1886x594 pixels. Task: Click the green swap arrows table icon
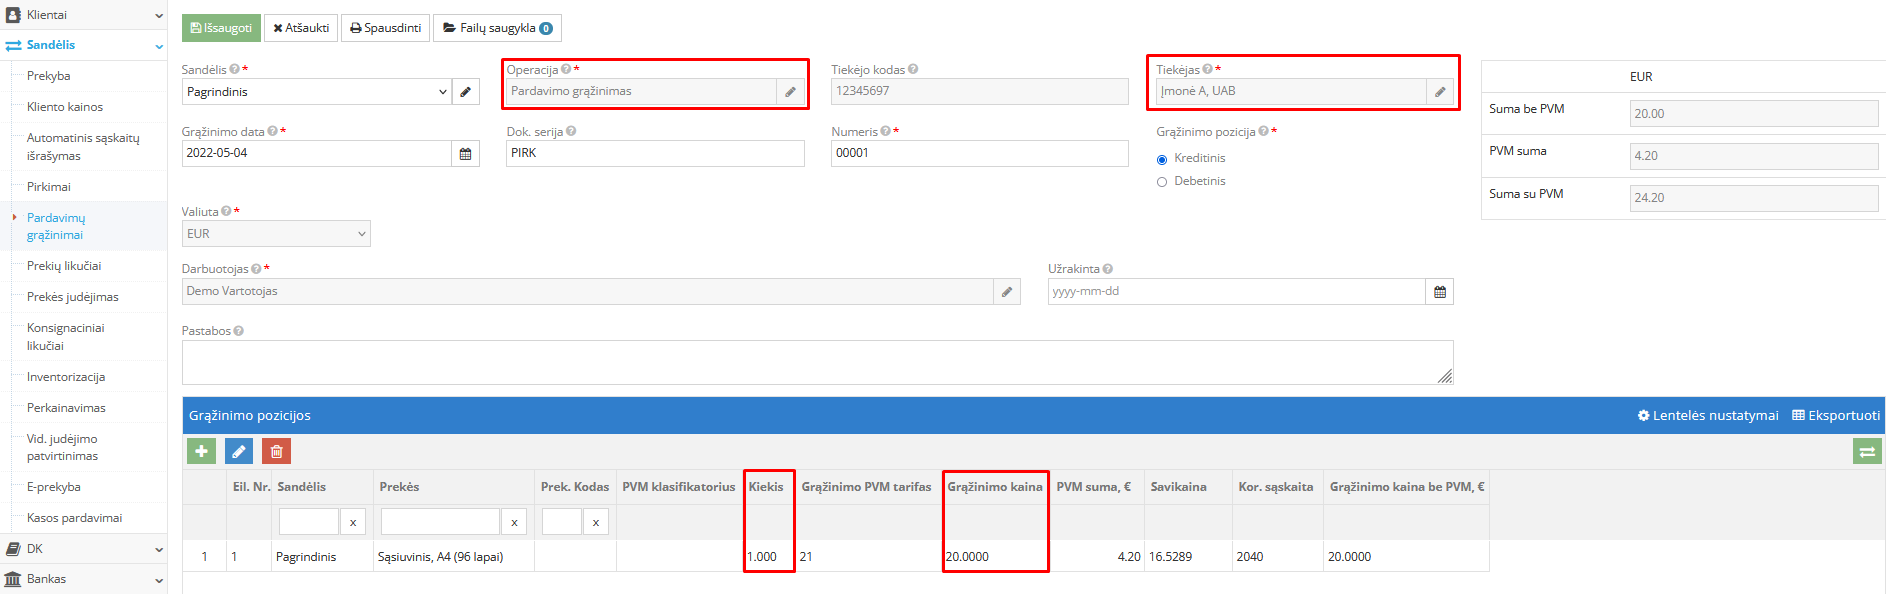[1866, 452]
